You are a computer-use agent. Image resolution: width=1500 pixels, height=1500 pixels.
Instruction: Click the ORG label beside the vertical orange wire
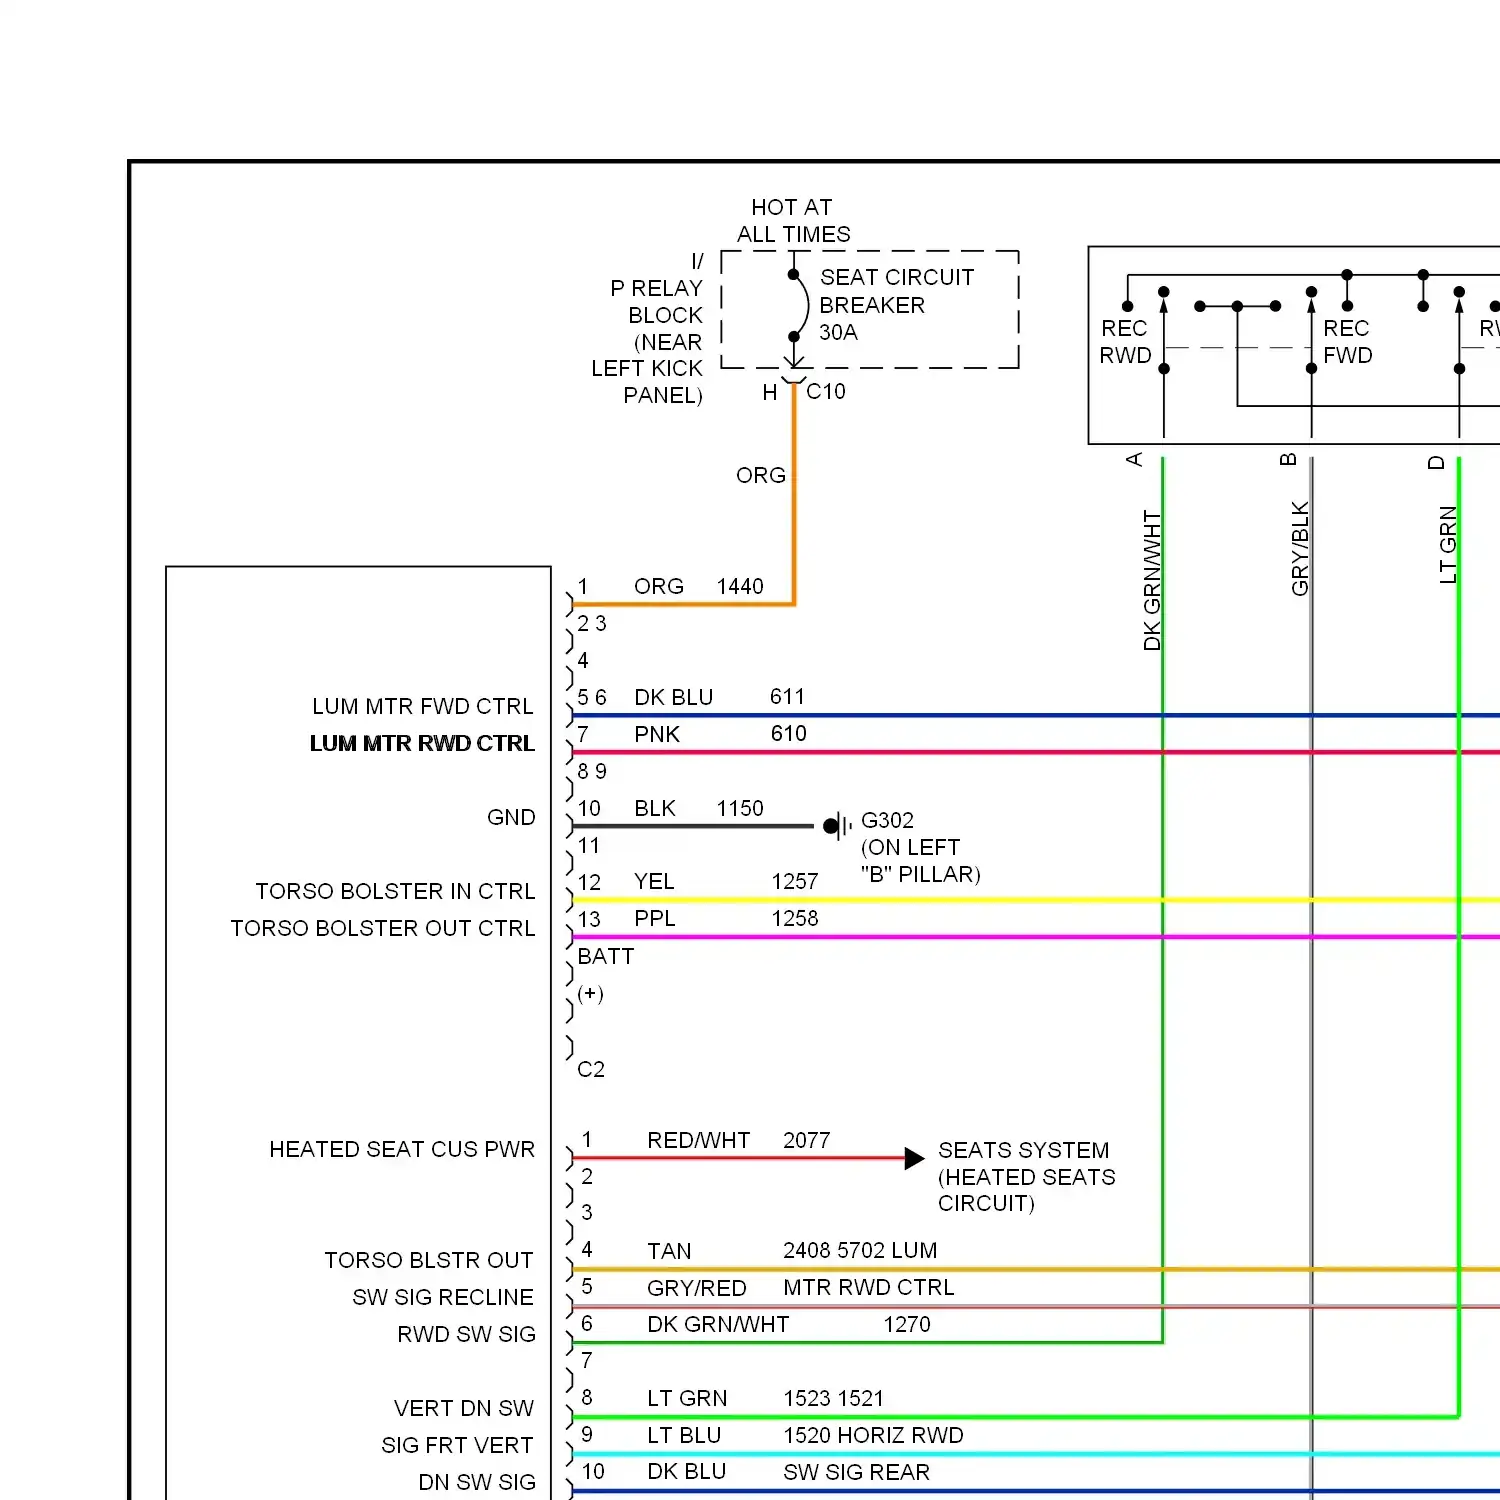761,476
